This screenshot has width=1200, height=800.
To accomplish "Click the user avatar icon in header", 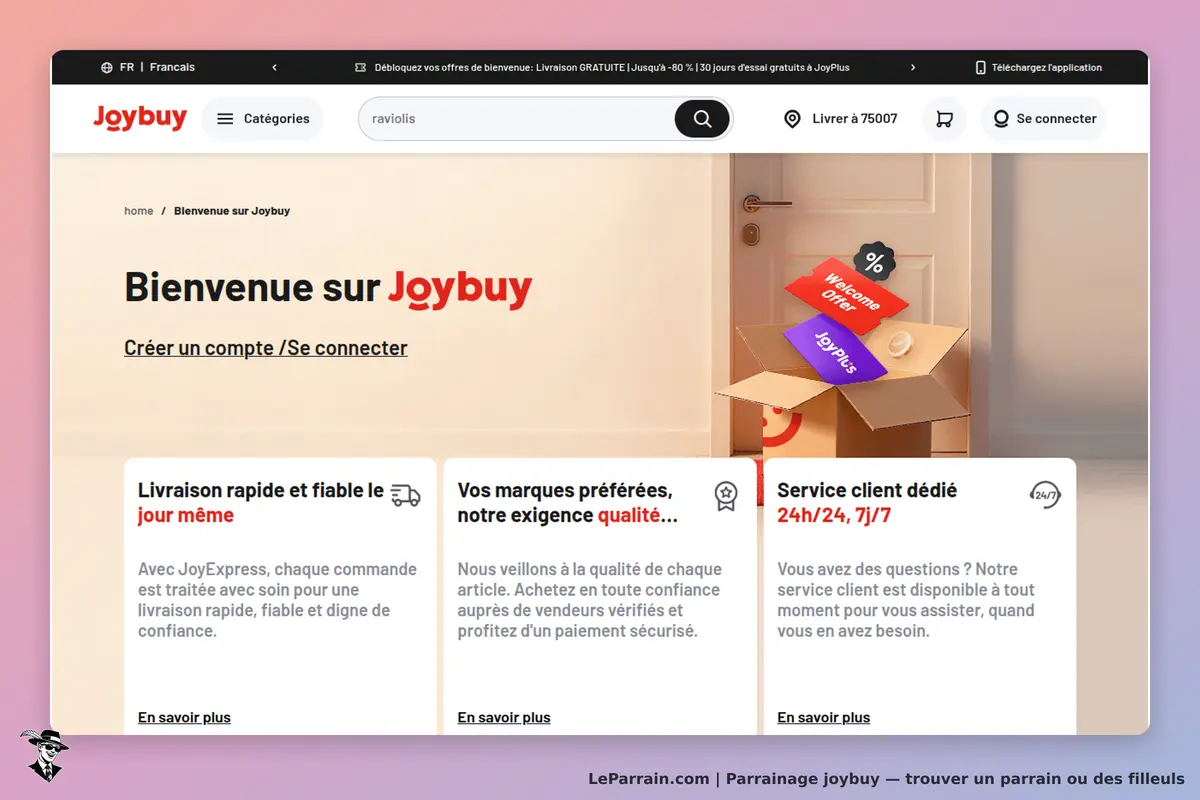I will [1001, 119].
